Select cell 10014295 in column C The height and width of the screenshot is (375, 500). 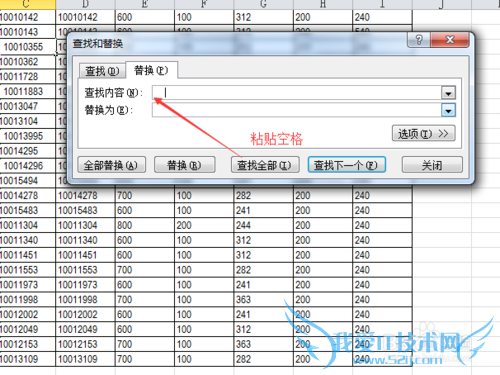click(28, 151)
